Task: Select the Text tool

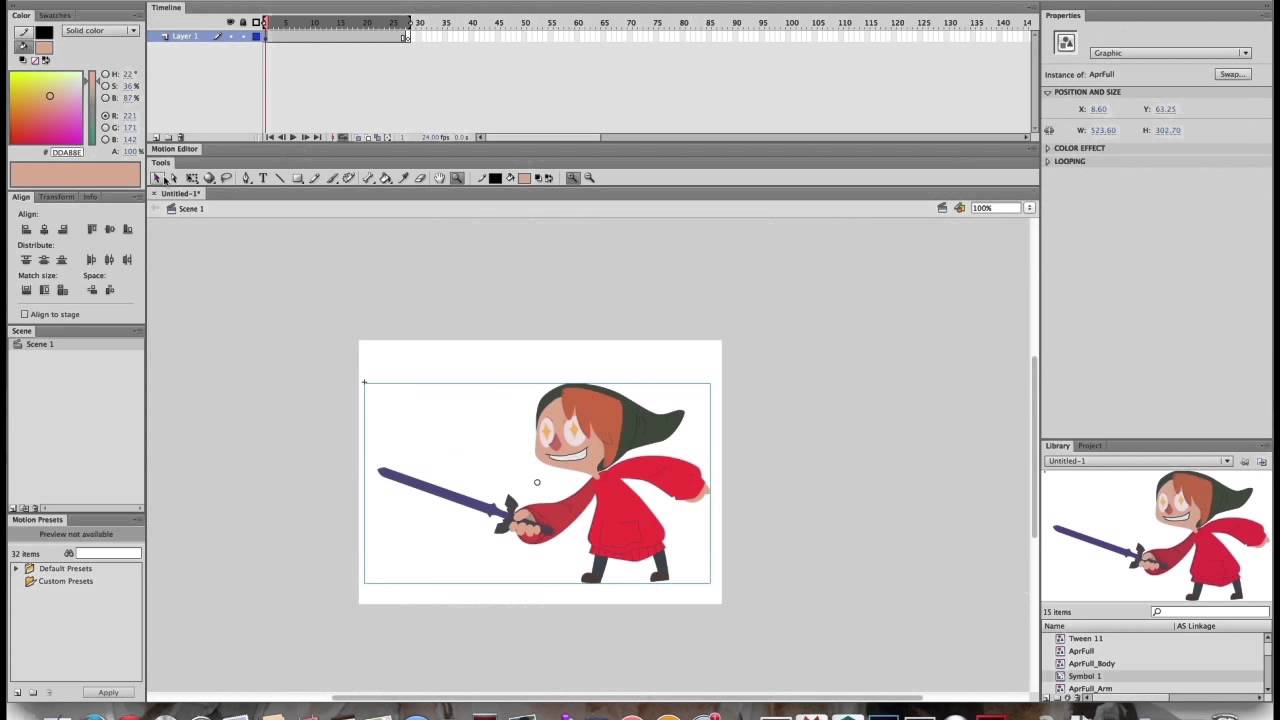Action: 263,178
